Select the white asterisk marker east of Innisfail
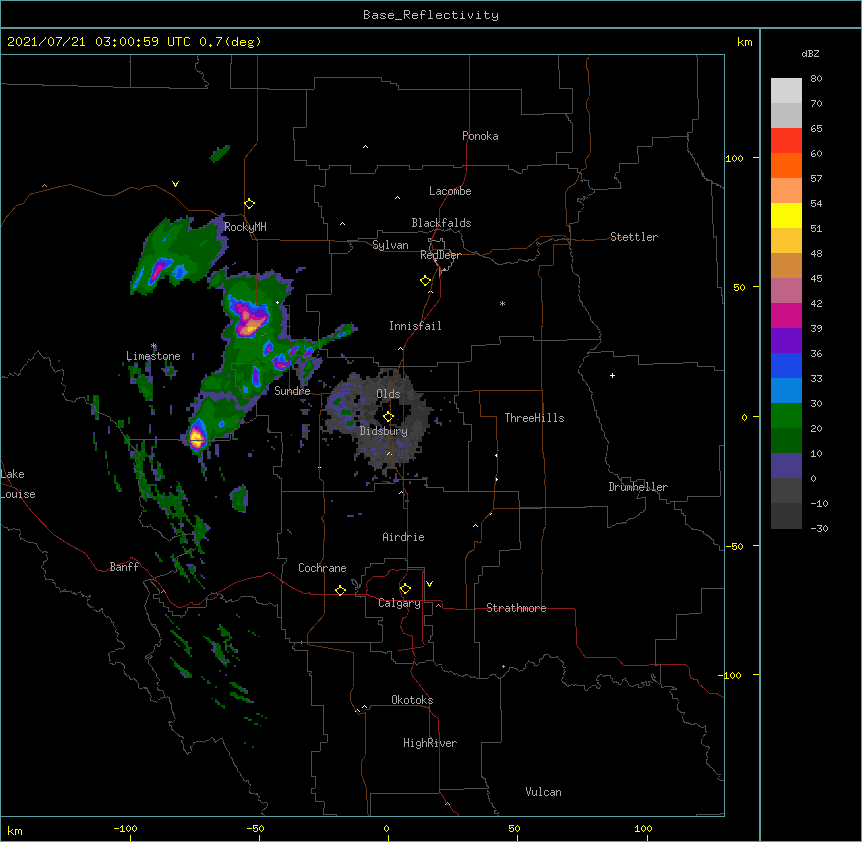 coord(502,303)
